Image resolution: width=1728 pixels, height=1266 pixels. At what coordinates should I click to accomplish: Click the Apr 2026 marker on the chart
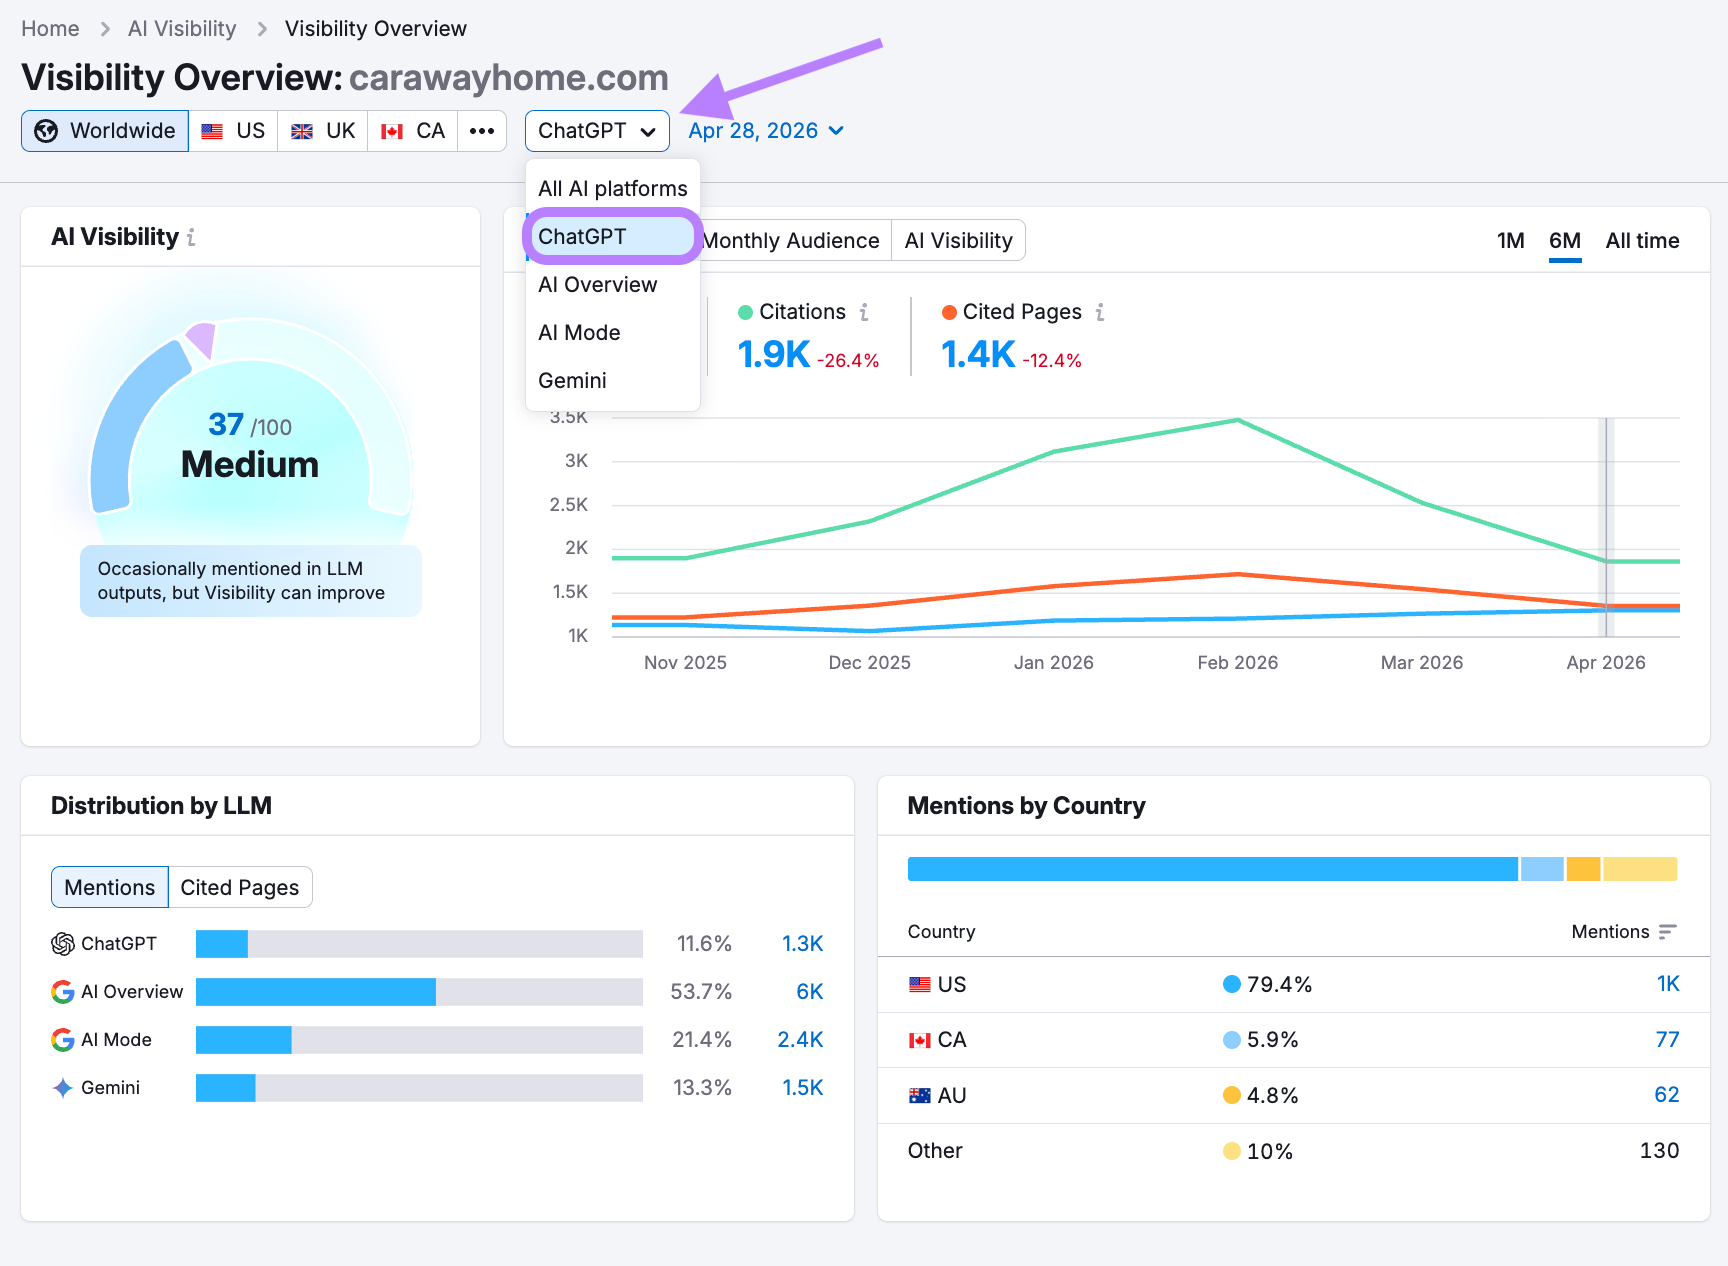(x=1606, y=527)
